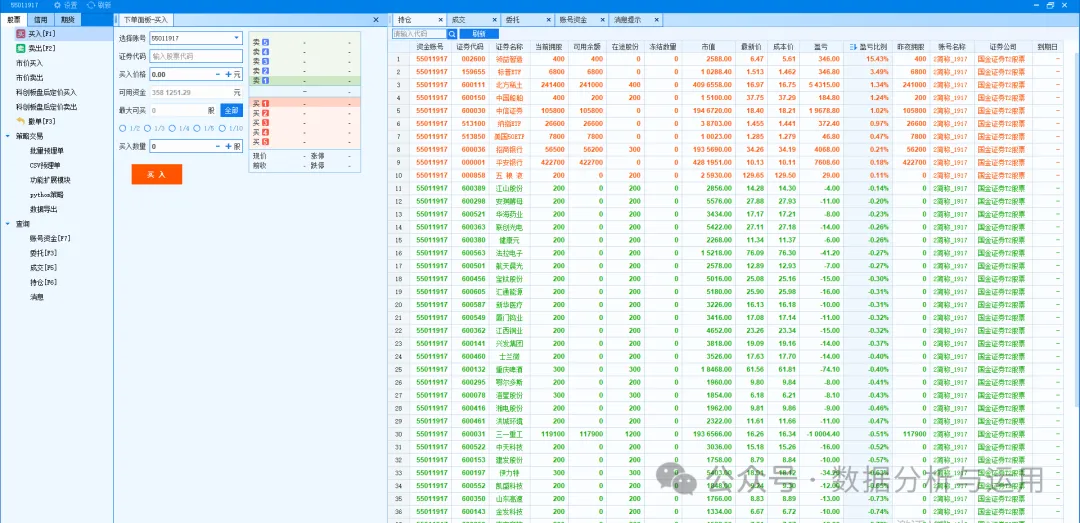The width and height of the screenshot is (1080, 523).
Task: Open 功能扩展模块 under 策略交易
Action: 50,180
